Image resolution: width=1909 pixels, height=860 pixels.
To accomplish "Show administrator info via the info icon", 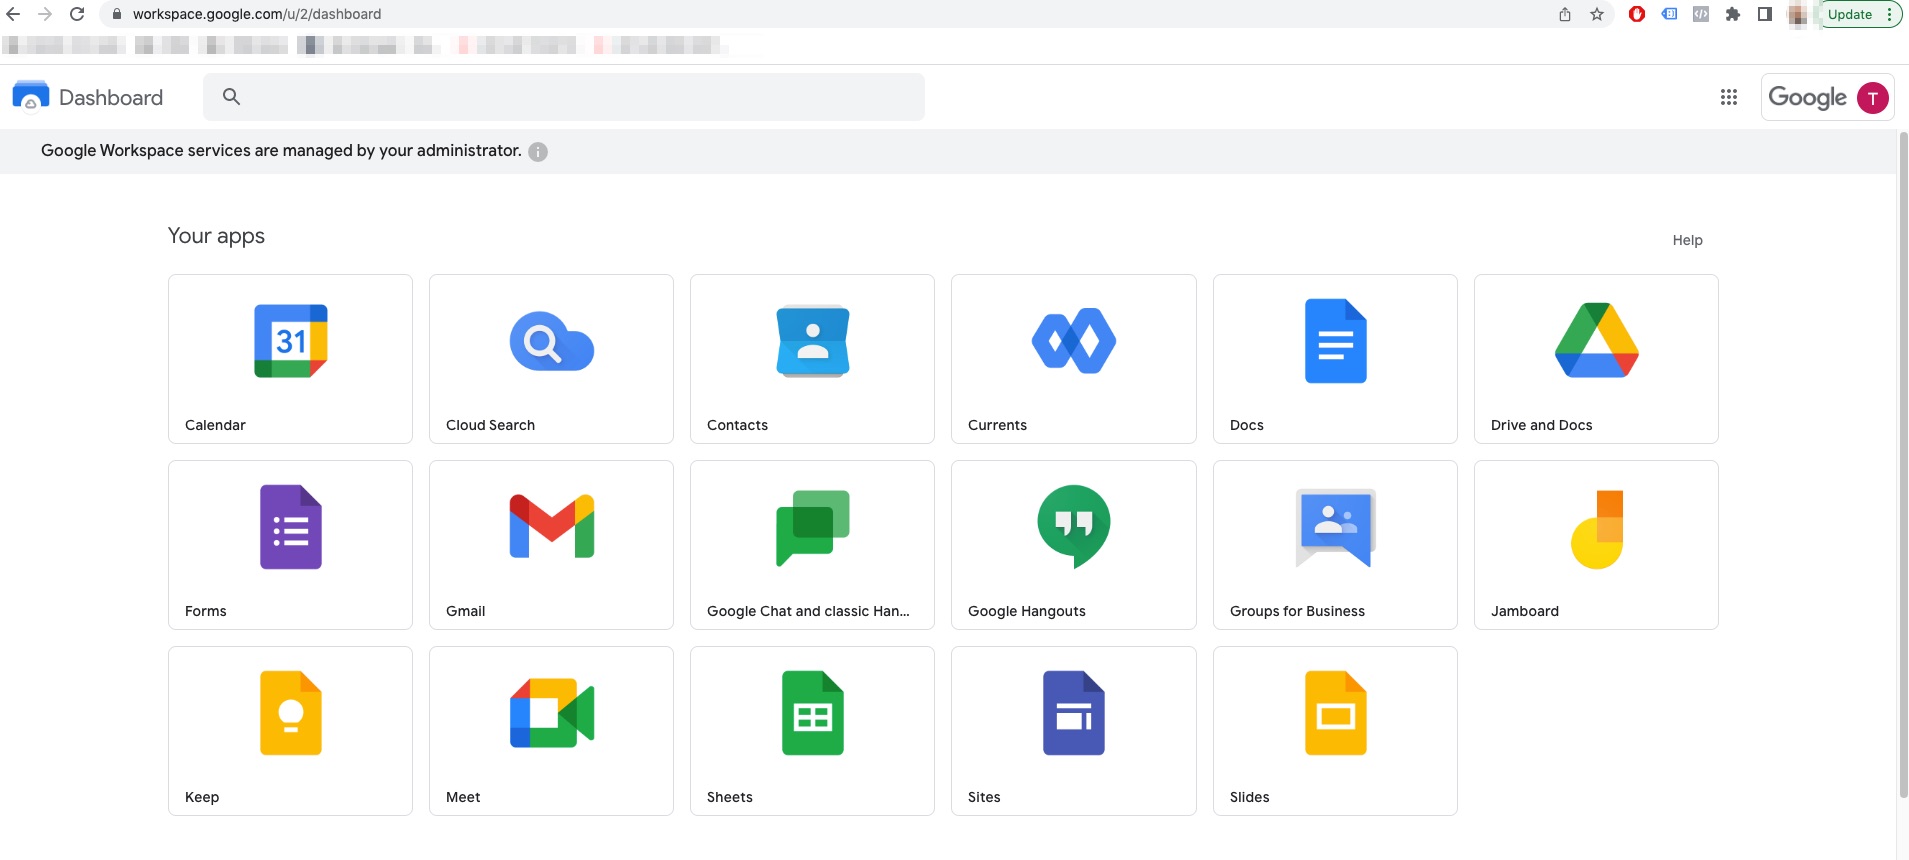I will (538, 152).
